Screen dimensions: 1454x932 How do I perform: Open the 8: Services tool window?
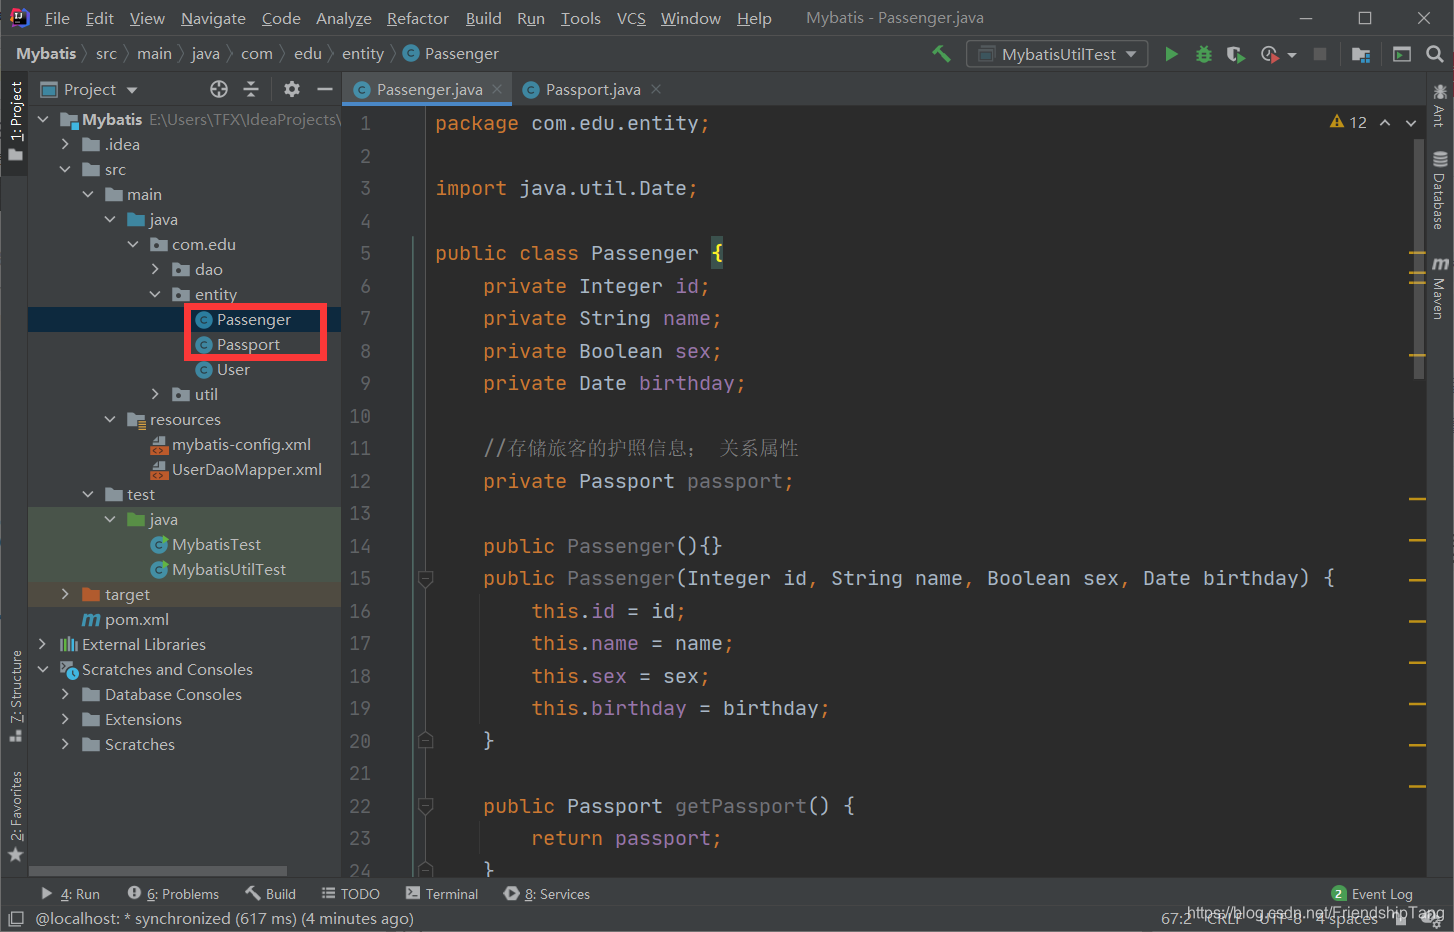547,894
